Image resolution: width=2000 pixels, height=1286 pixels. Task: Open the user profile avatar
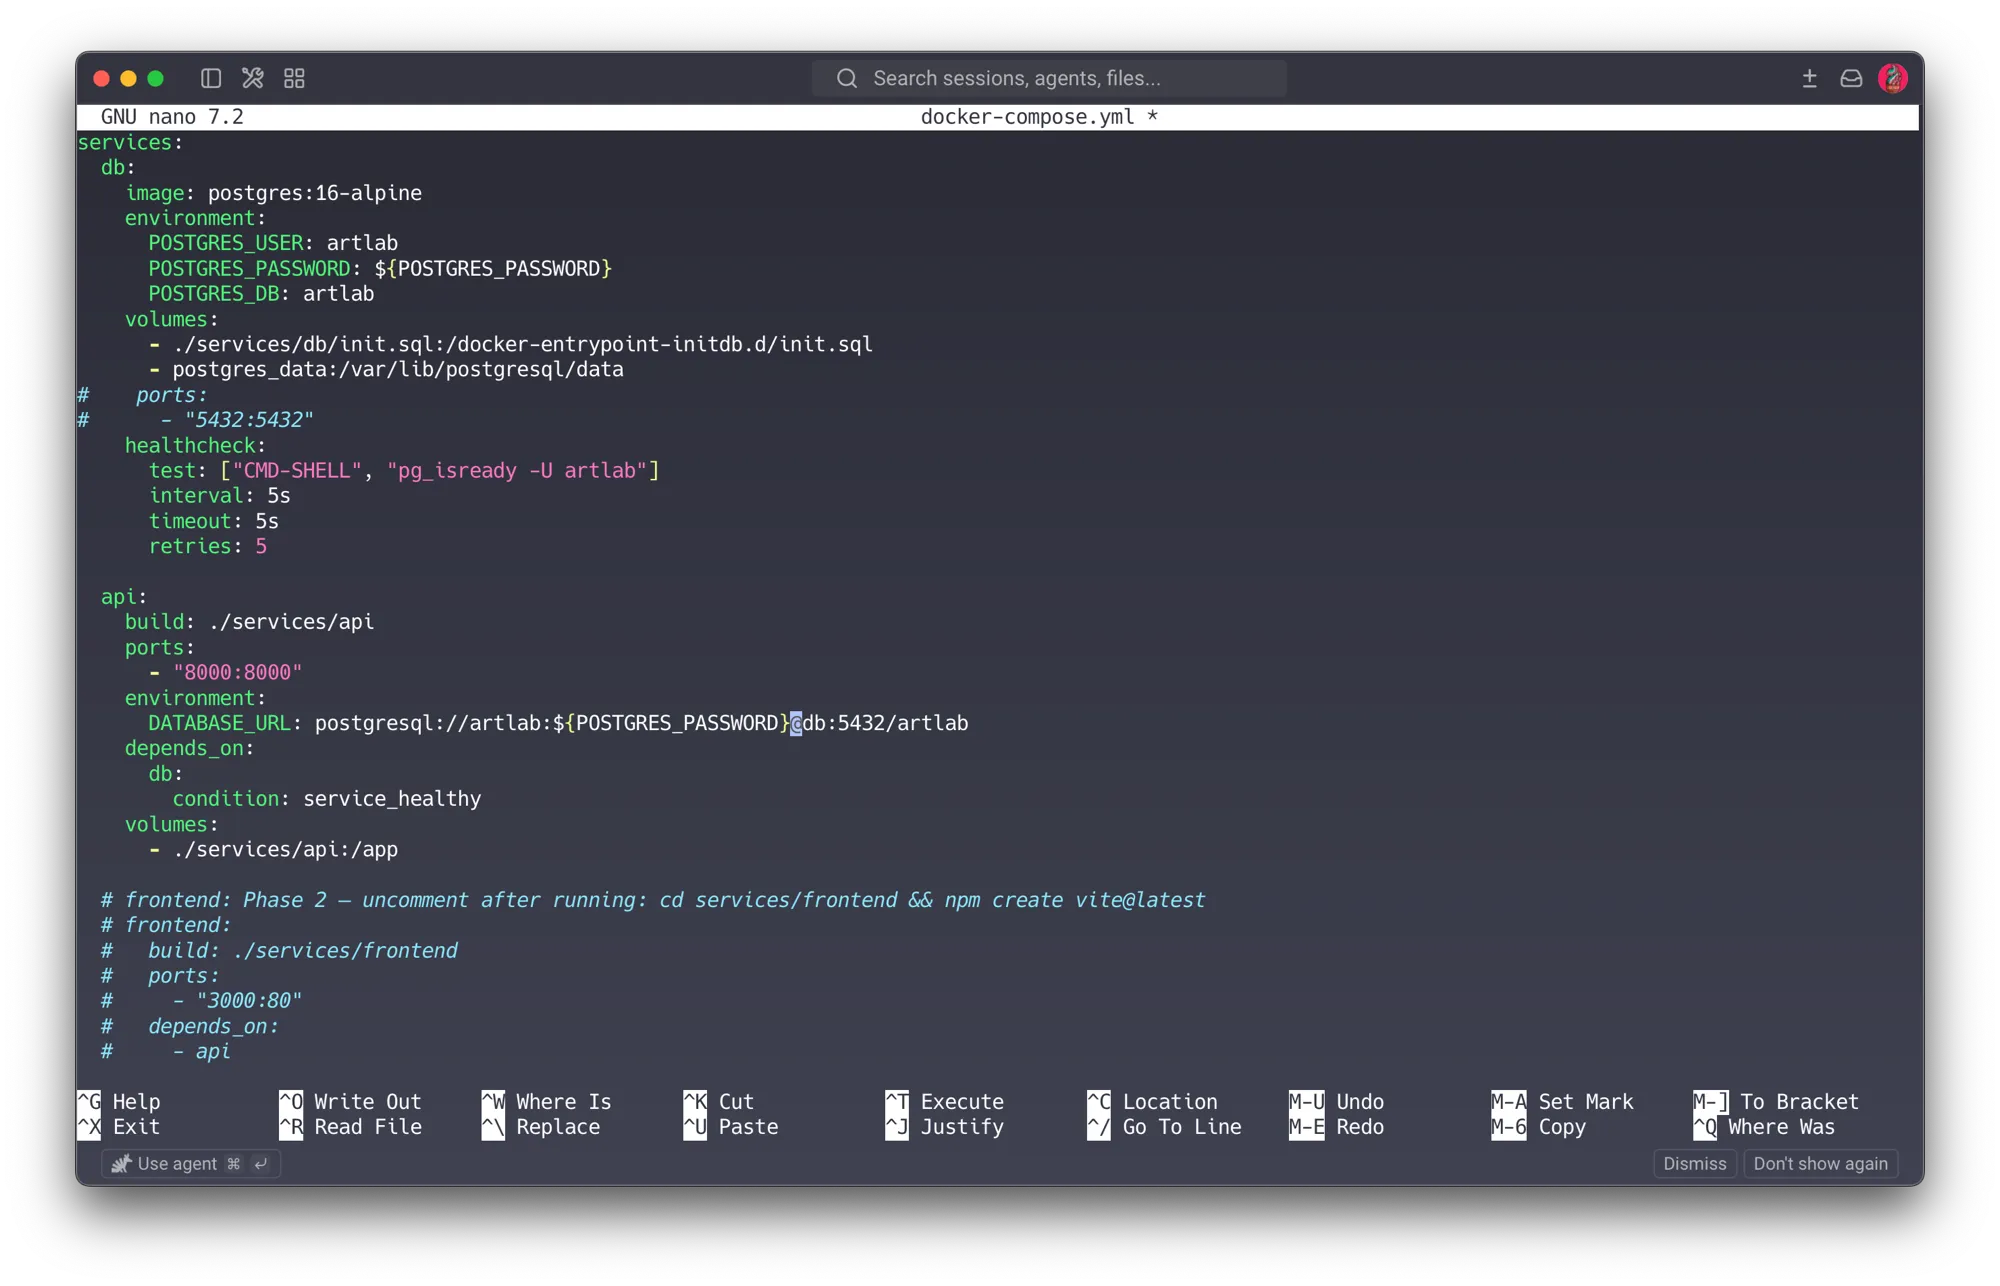1893,78
